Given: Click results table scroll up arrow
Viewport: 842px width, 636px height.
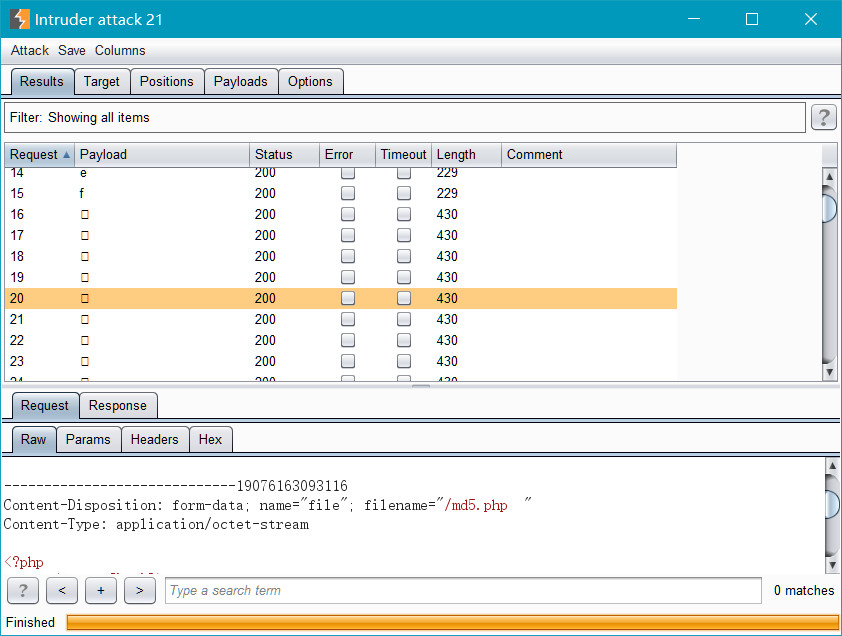Looking at the screenshot, I should coord(830,176).
